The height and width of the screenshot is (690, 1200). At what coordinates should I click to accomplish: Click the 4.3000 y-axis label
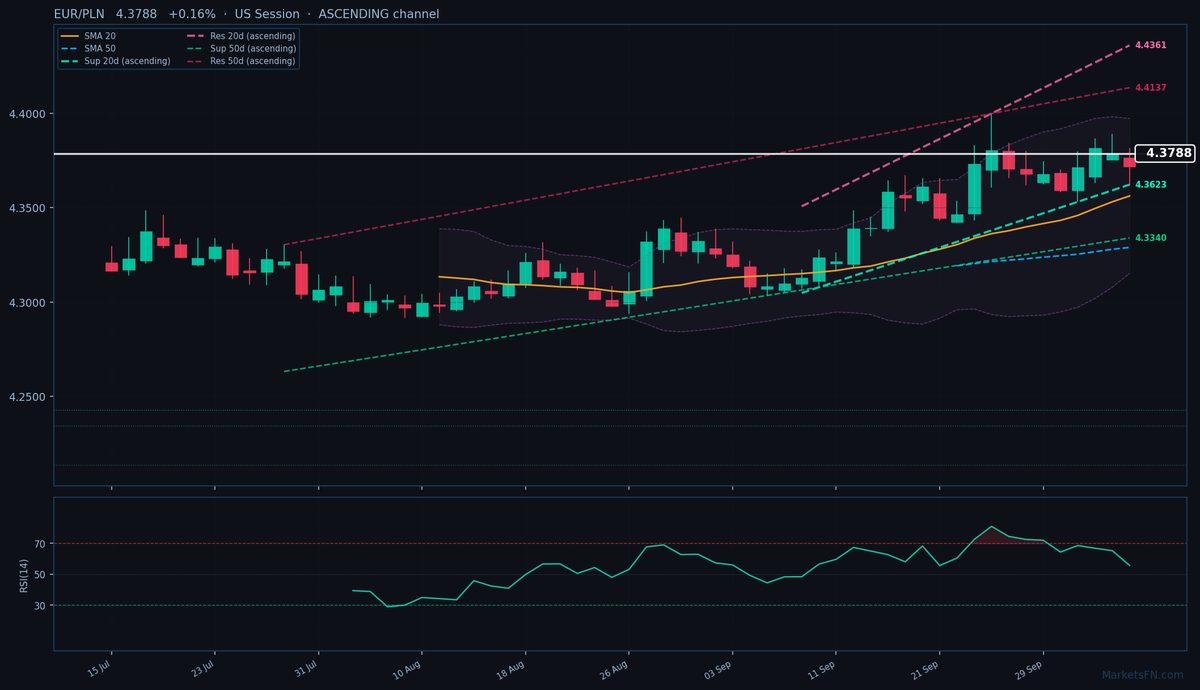28,303
